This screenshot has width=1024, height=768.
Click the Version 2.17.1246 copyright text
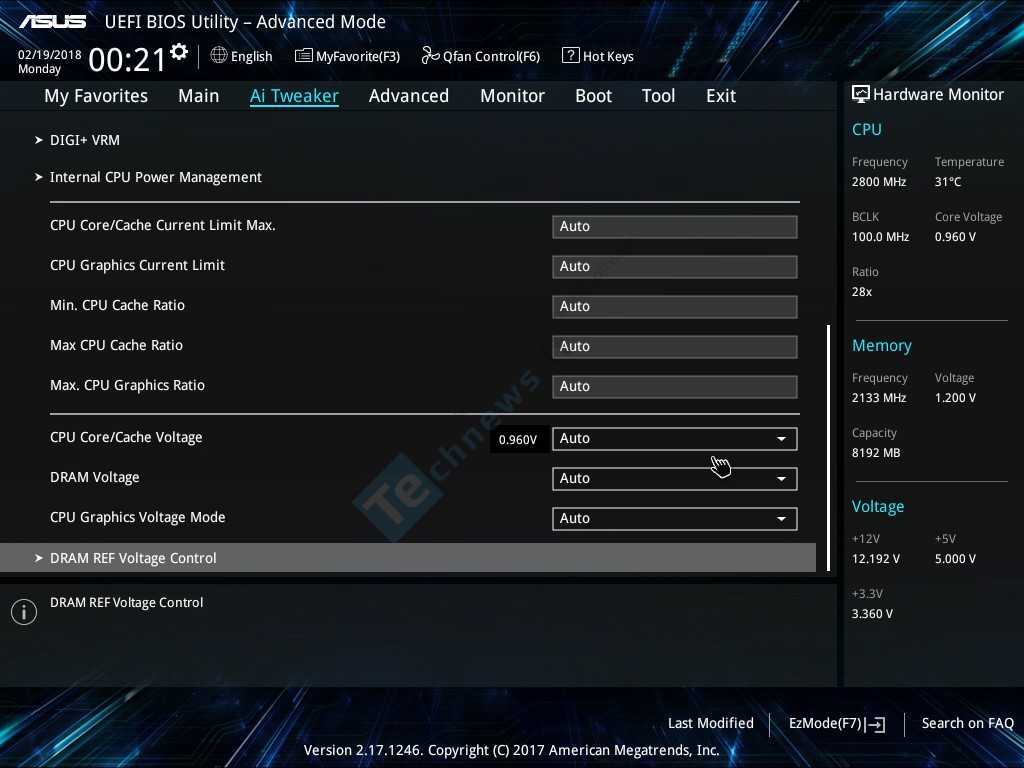click(x=511, y=750)
